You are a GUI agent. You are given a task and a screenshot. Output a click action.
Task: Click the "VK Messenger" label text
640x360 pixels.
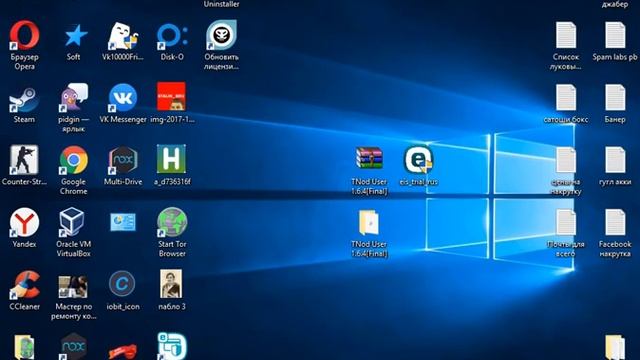pyautogui.click(x=123, y=119)
